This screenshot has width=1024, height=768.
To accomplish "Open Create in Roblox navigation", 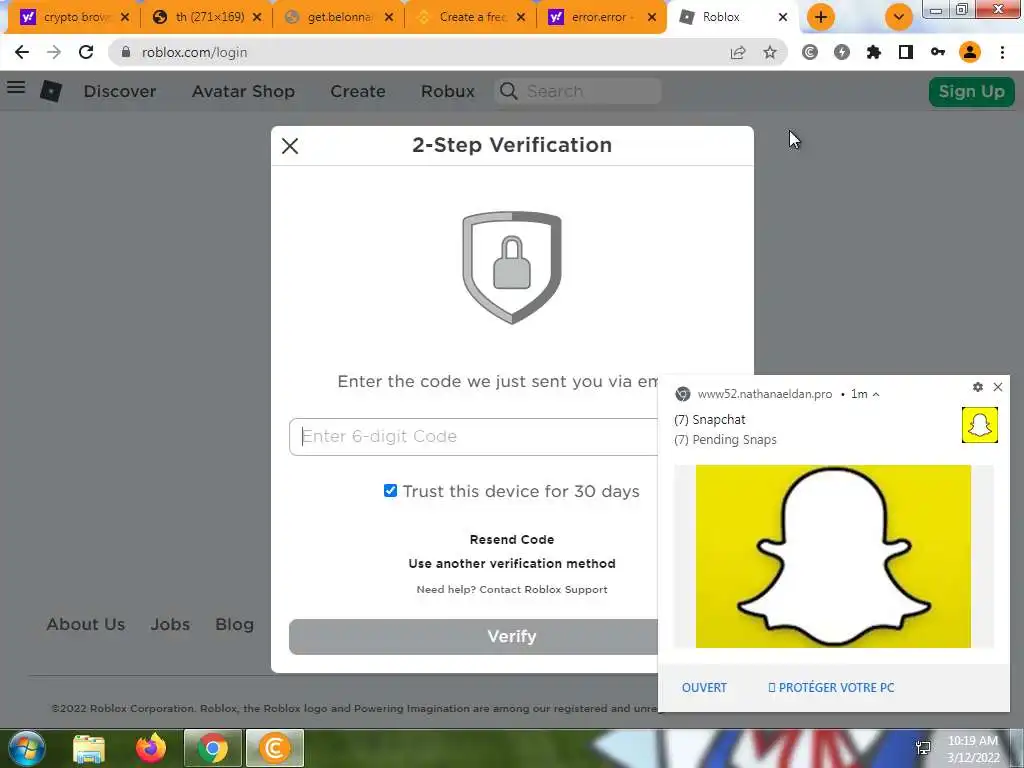I will (357, 91).
